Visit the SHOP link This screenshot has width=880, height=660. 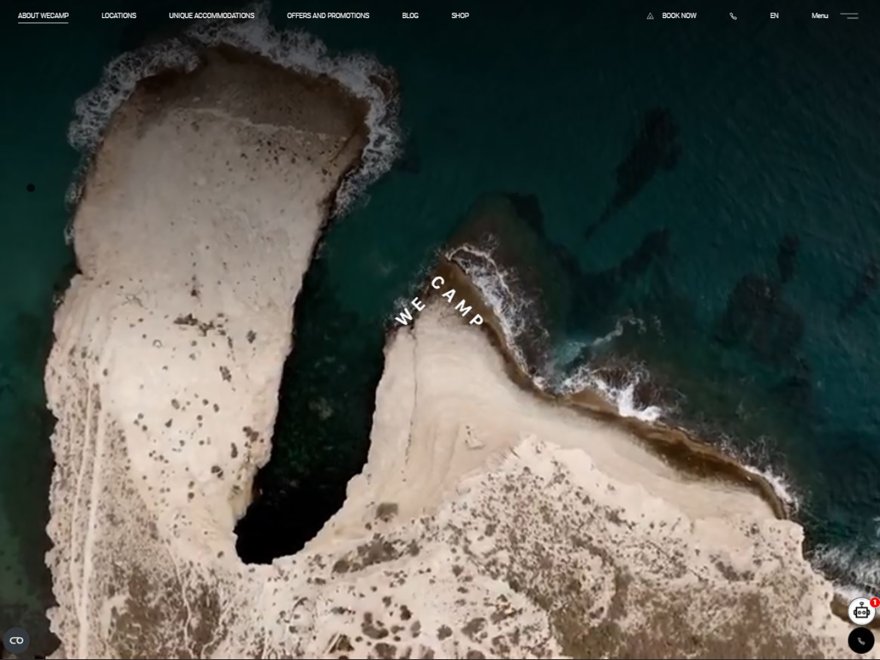click(460, 16)
